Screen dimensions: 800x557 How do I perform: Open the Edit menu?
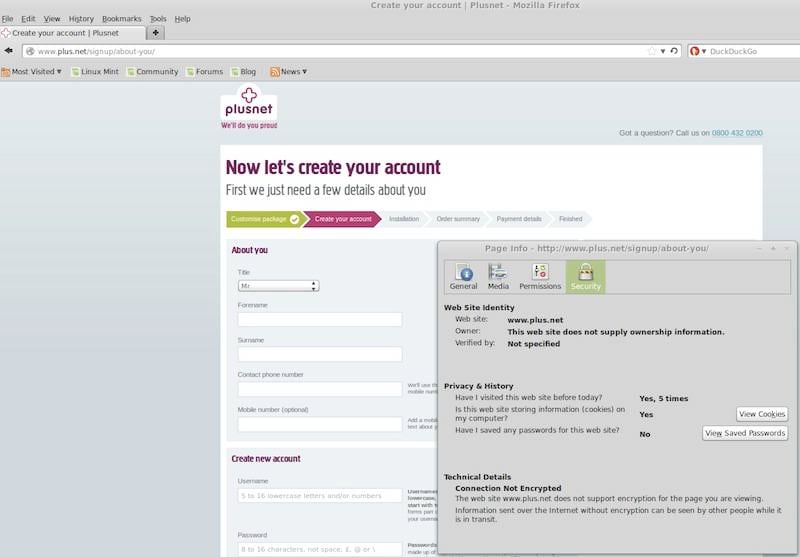tap(28, 19)
